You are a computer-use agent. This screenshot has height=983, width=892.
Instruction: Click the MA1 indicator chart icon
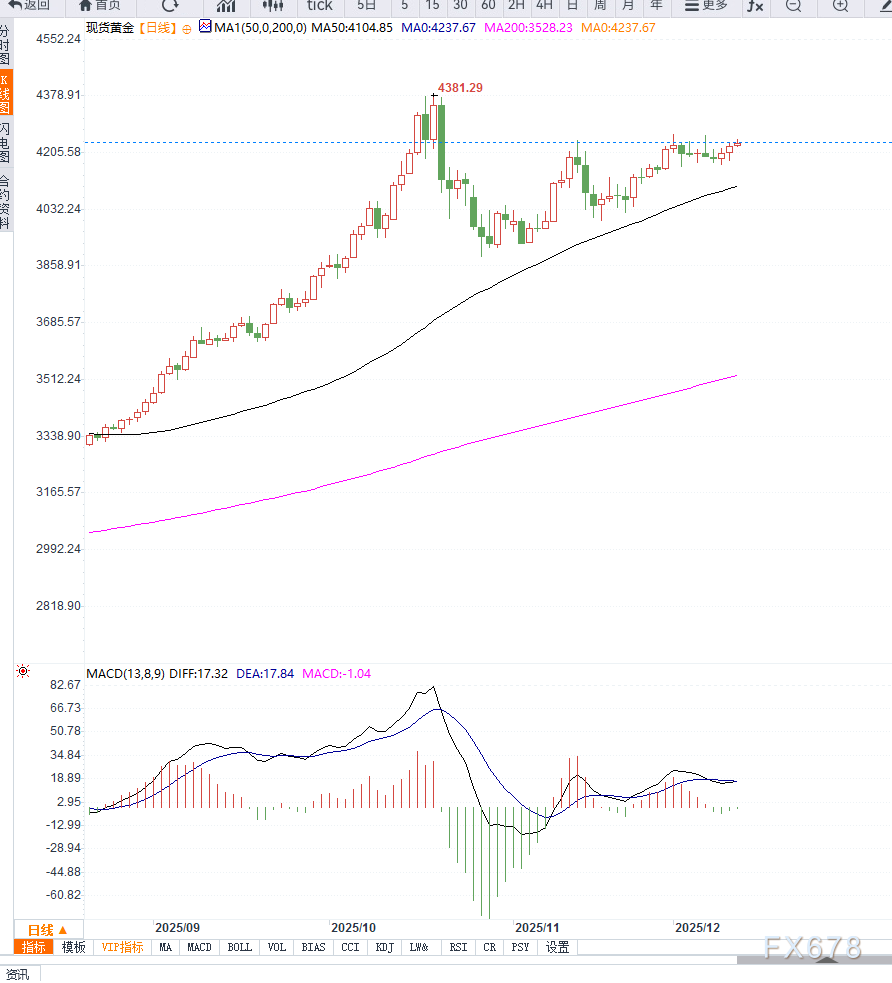click(205, 27)
